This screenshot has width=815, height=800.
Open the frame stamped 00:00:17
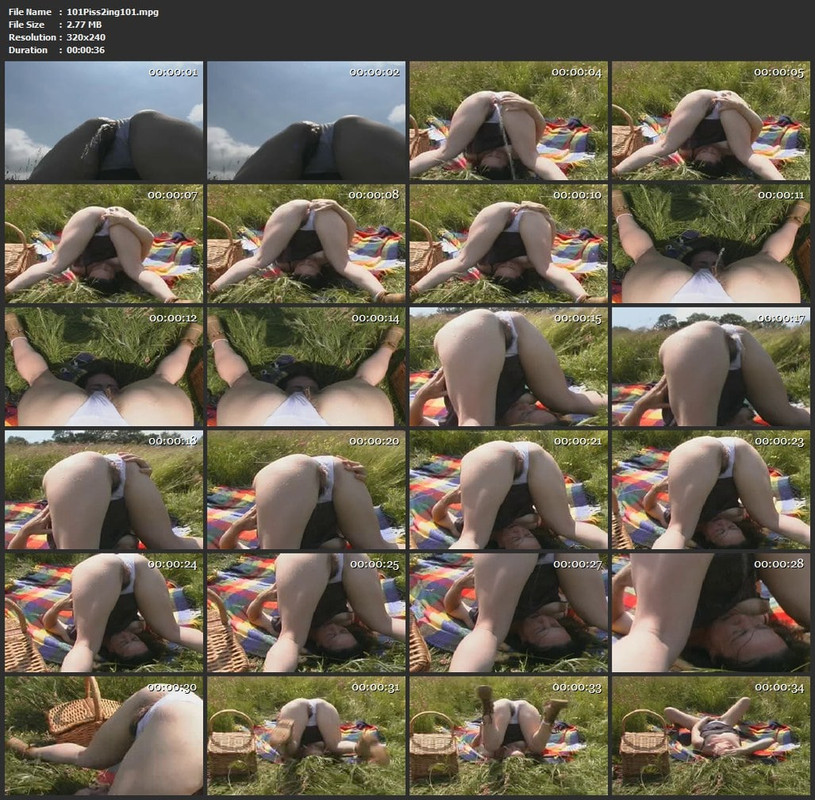tap(711, 367)
